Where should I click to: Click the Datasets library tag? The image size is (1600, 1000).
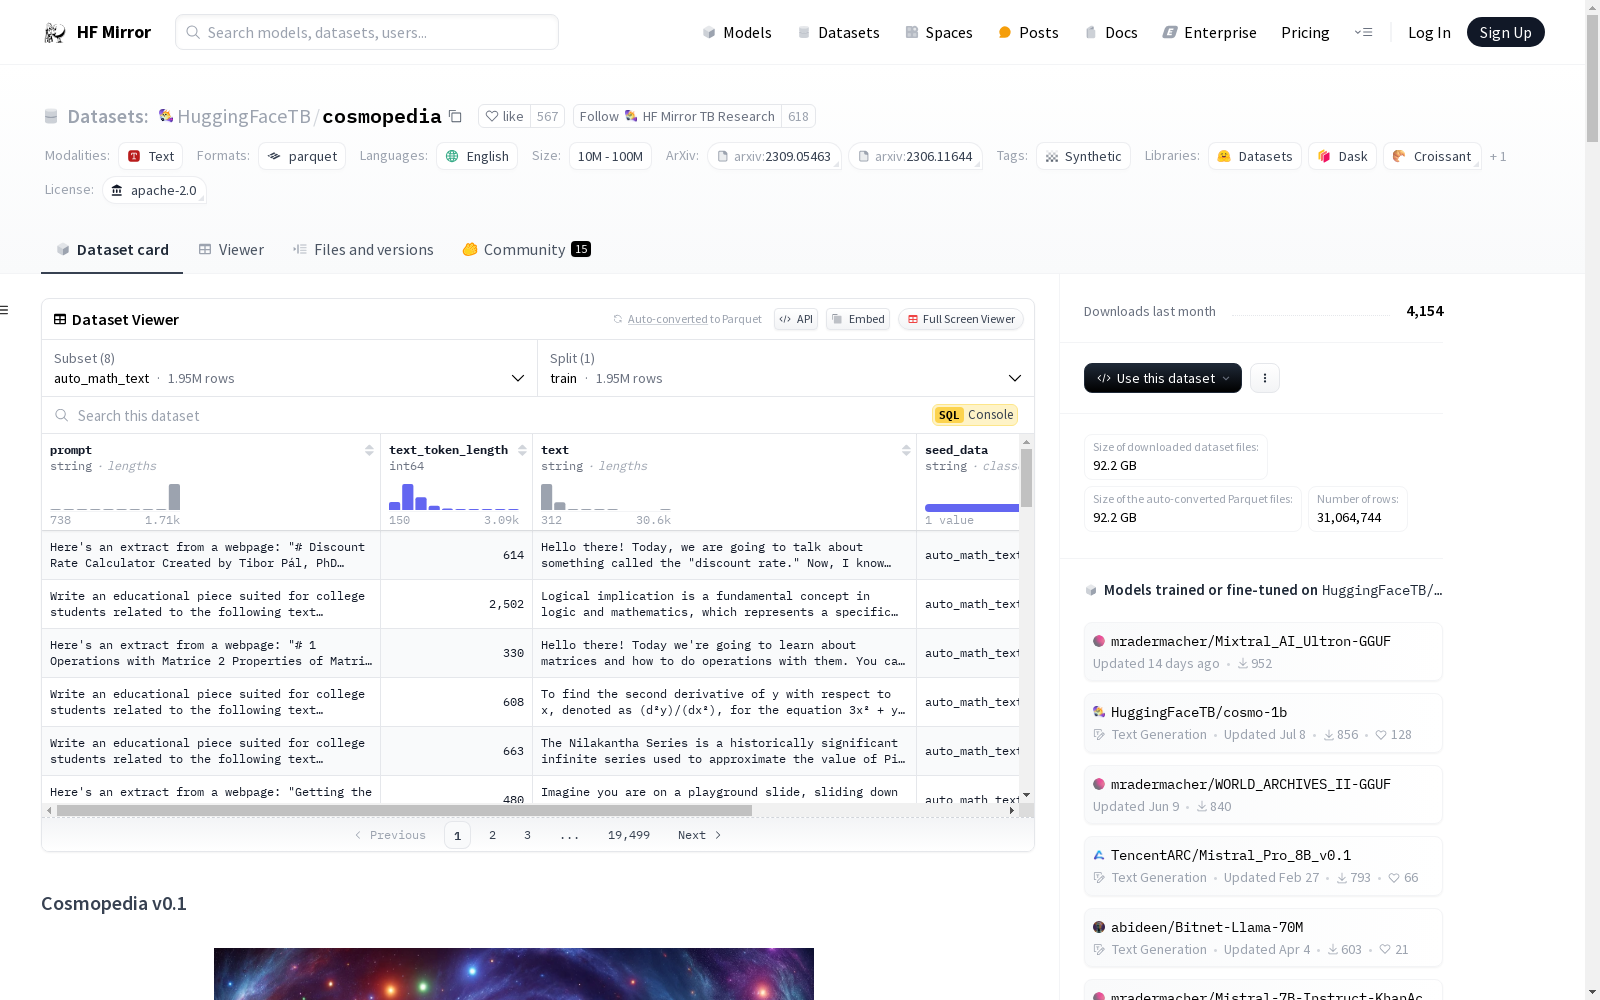(1255, 156)
